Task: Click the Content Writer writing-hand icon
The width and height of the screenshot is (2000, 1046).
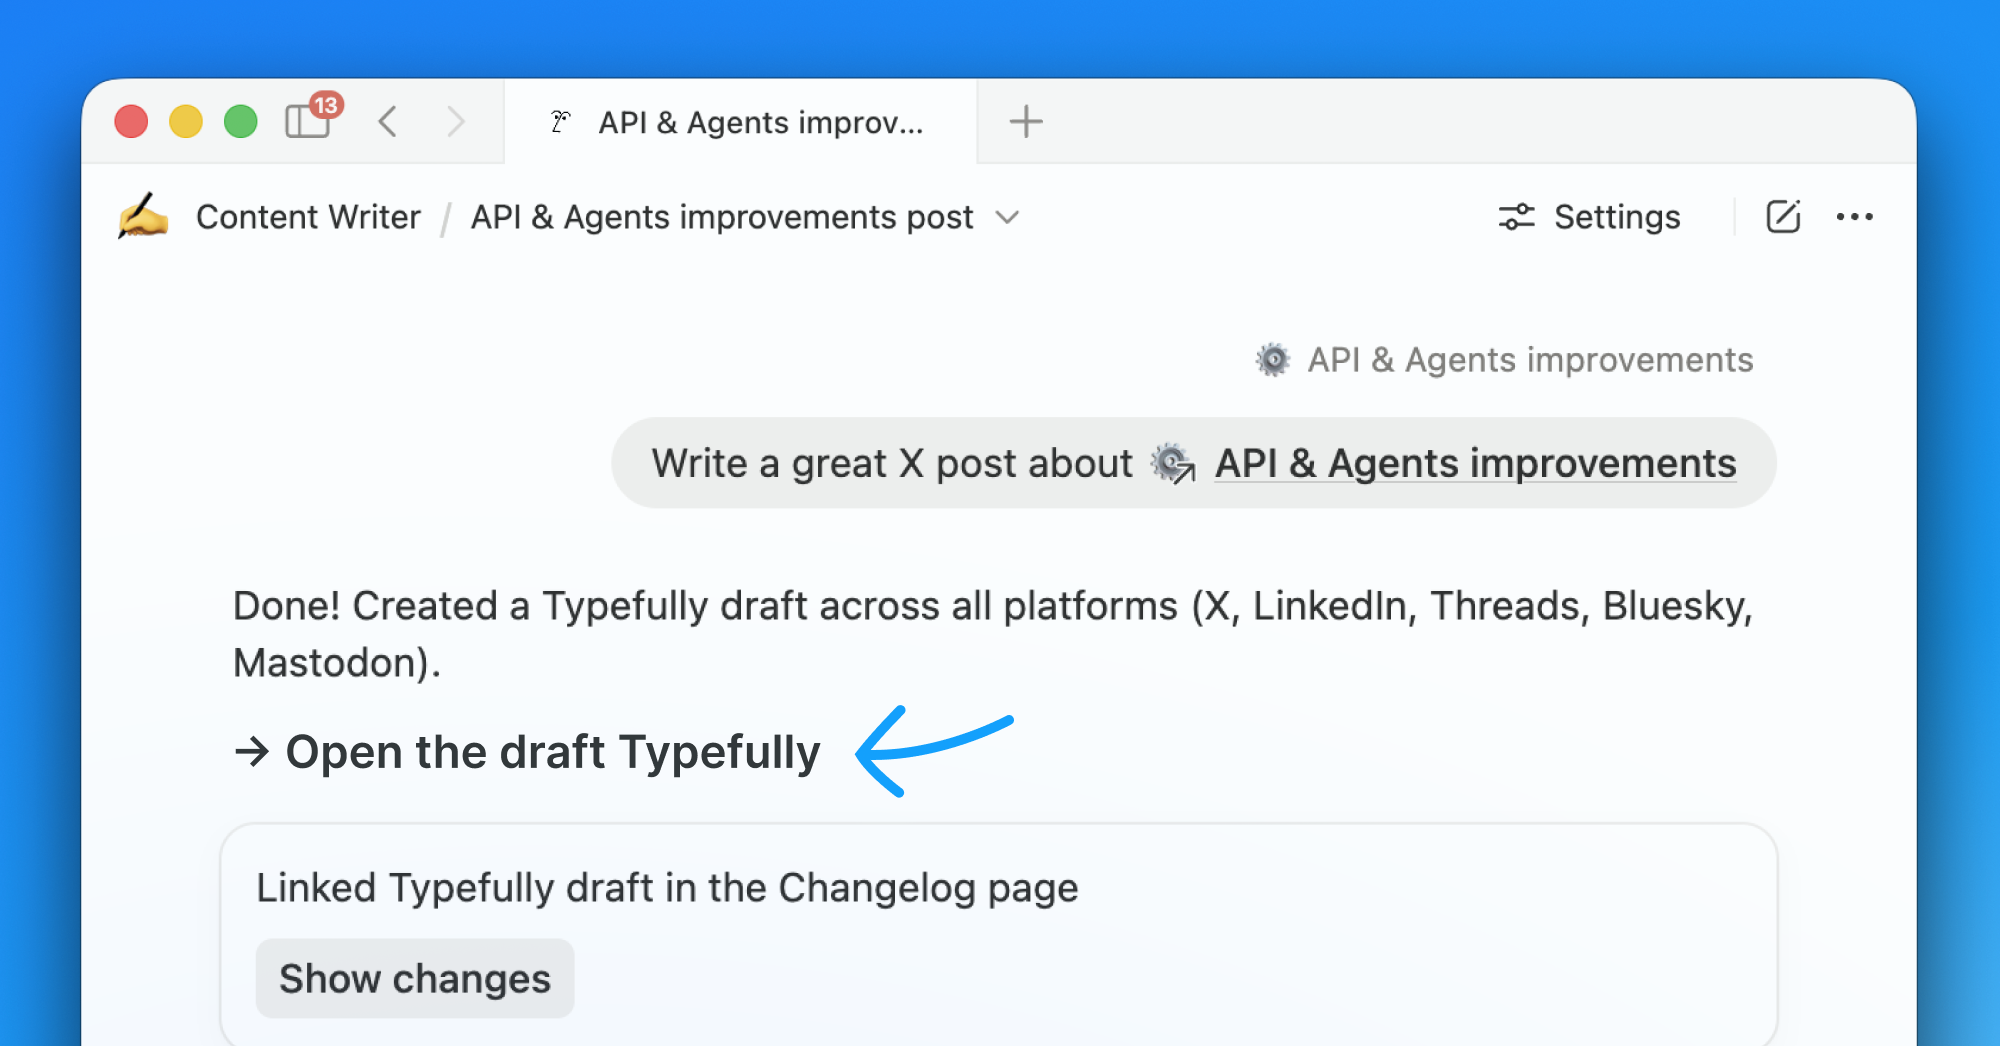Action: point(143,217)
